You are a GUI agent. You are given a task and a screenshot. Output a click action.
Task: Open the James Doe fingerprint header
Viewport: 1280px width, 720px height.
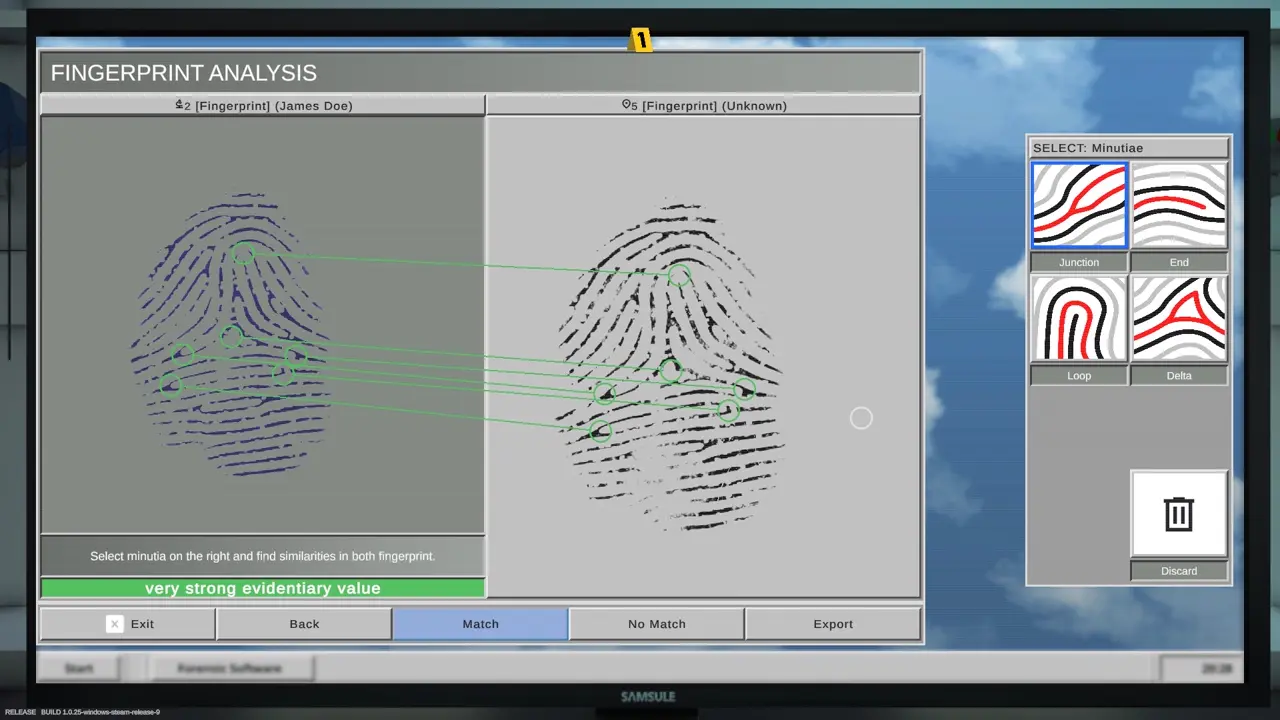(x=263, y=105)
